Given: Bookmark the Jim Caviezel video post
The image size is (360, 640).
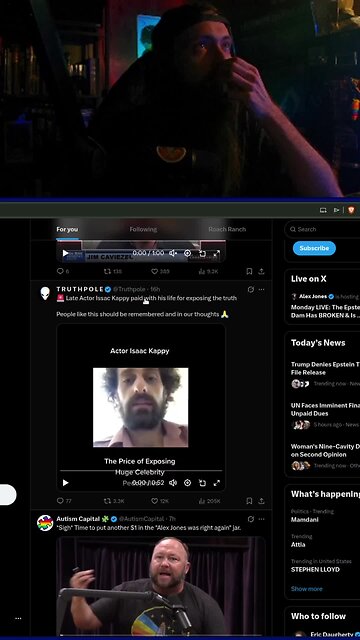Looking at the screenshot, I should click(249, 271).
